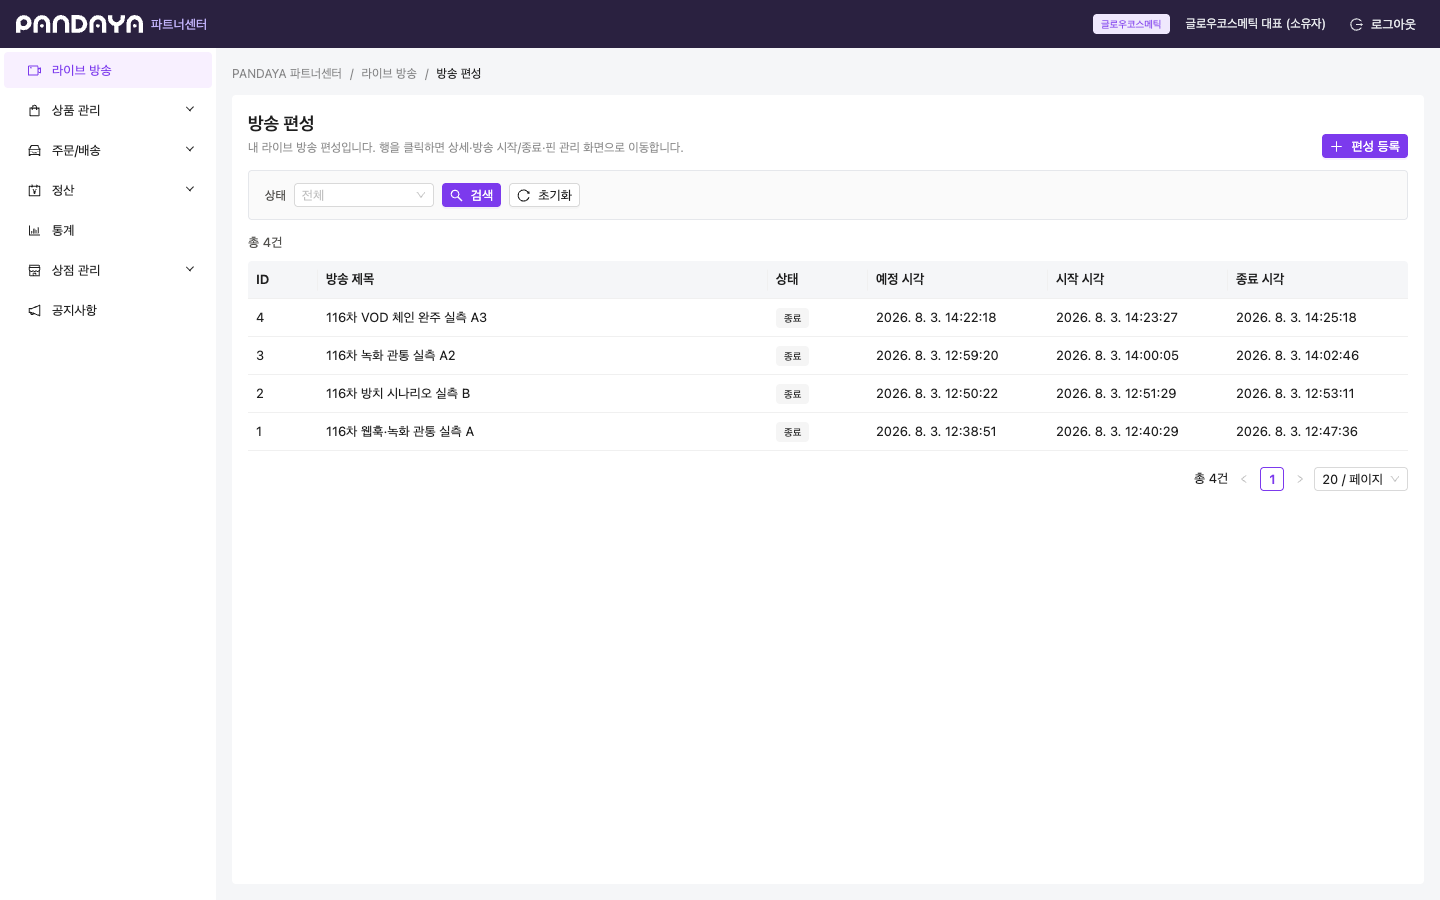This screenshot has height=900, width=1440.
Task: Click the ID column header
Action: pyautogui.click(x=283, y=280)
